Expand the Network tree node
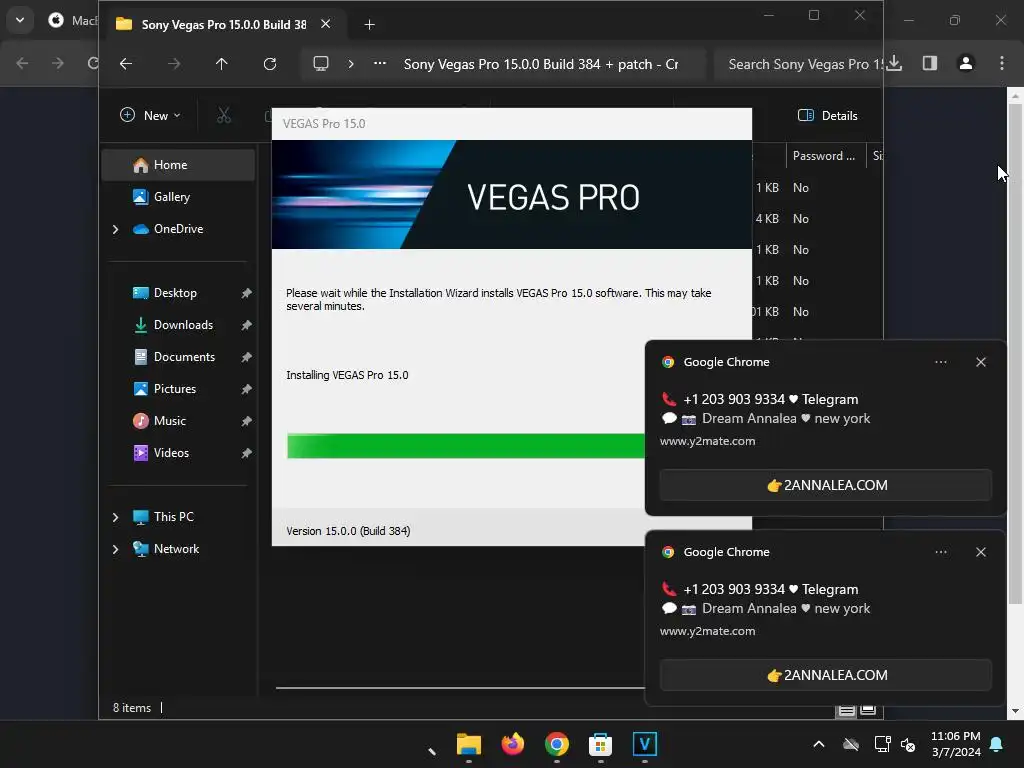This screenshot has height=768, width=1024. click(x=116, y=549)
